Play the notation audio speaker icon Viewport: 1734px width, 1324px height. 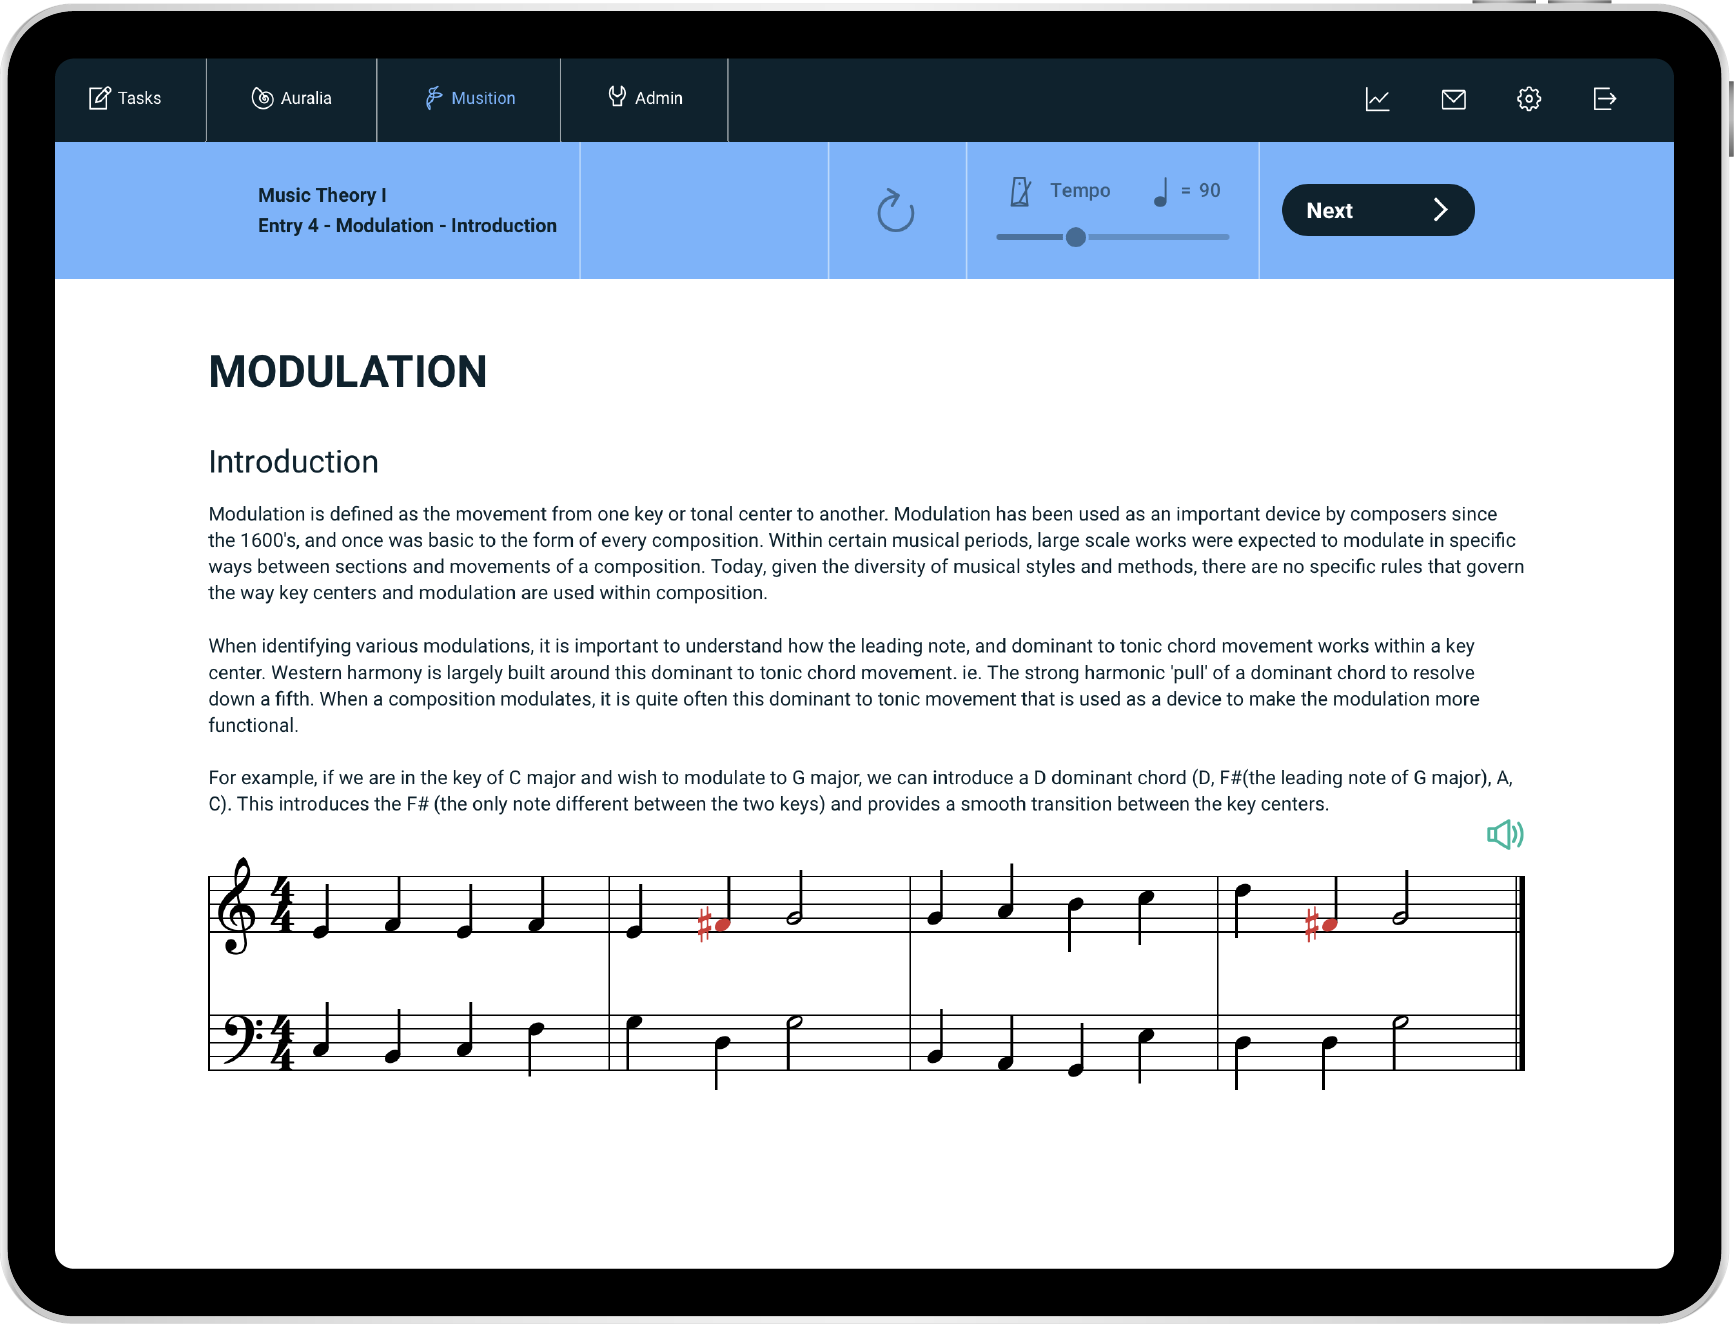tap(1504, 834)
